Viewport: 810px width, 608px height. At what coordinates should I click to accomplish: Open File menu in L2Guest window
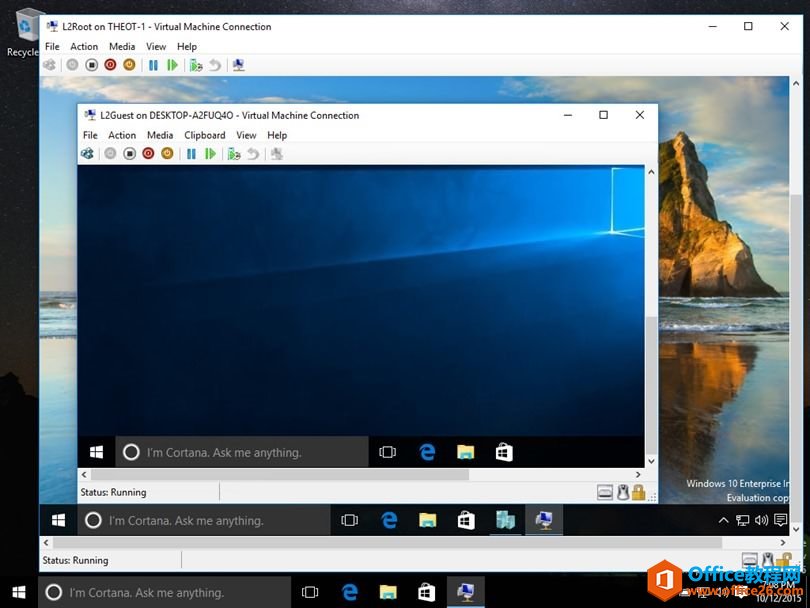90,135
